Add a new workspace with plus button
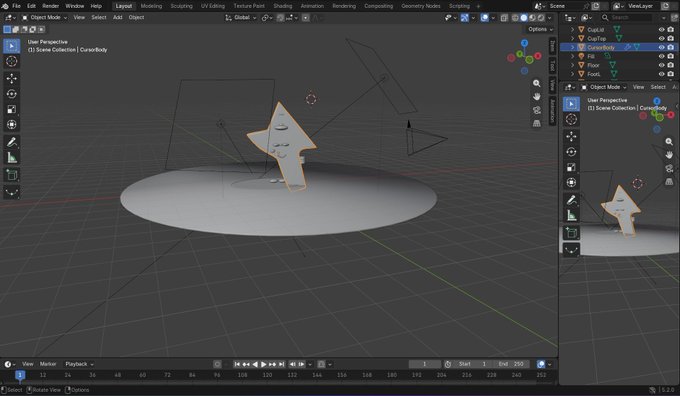 [x=478, y=6]
